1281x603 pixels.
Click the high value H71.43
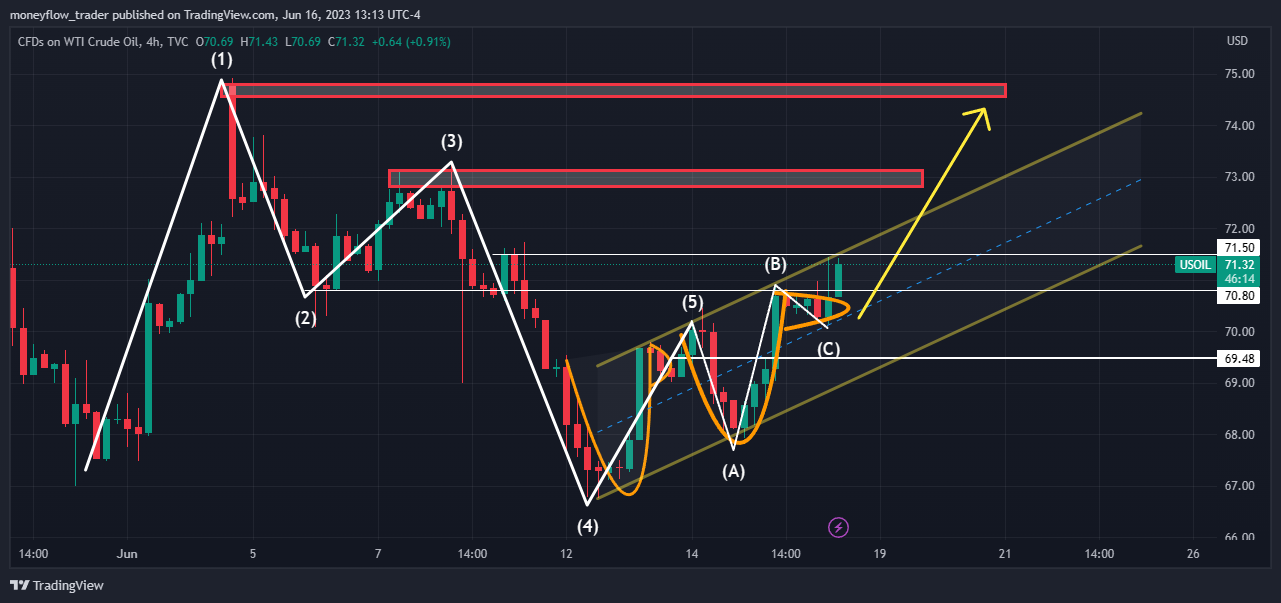(259, 41)
